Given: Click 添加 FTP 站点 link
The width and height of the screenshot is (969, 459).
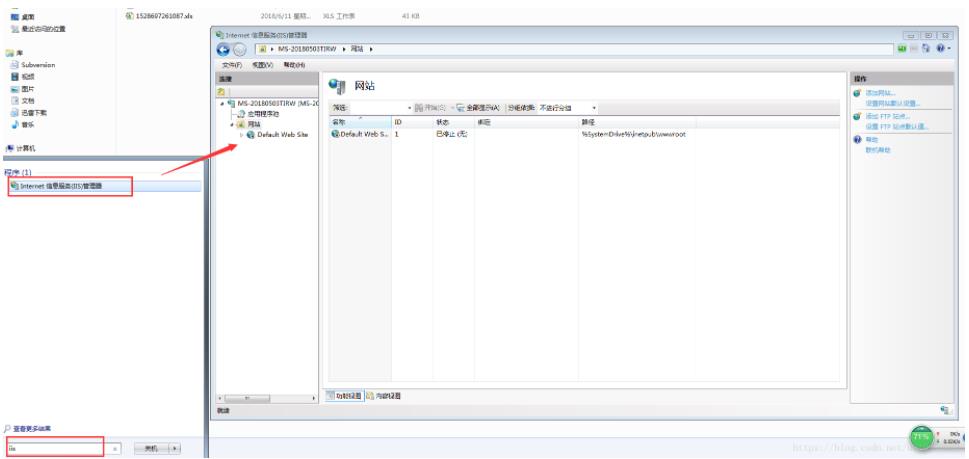Looking at the screenshot, I should point(888,116).
